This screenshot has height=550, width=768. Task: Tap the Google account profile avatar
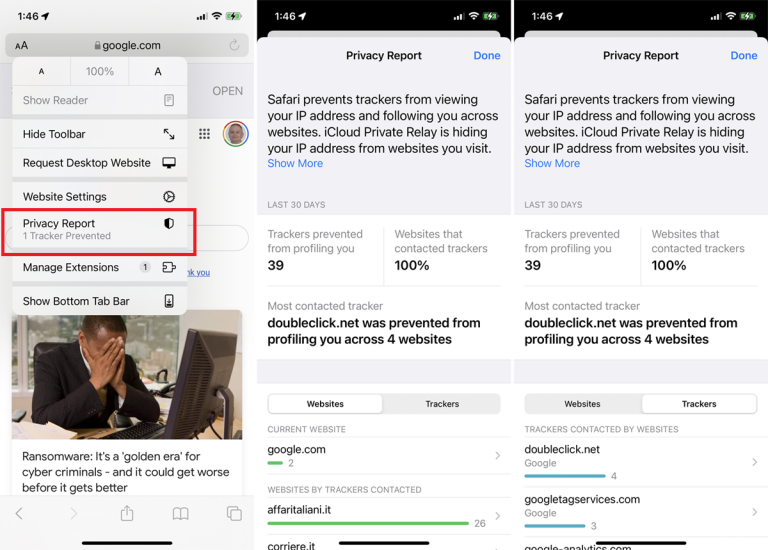tap(235, 134)
